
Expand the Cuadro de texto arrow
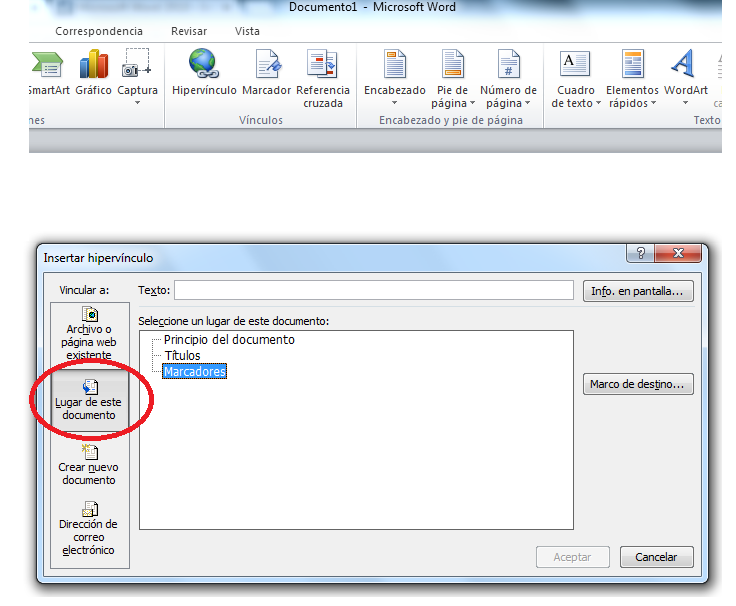598,103
